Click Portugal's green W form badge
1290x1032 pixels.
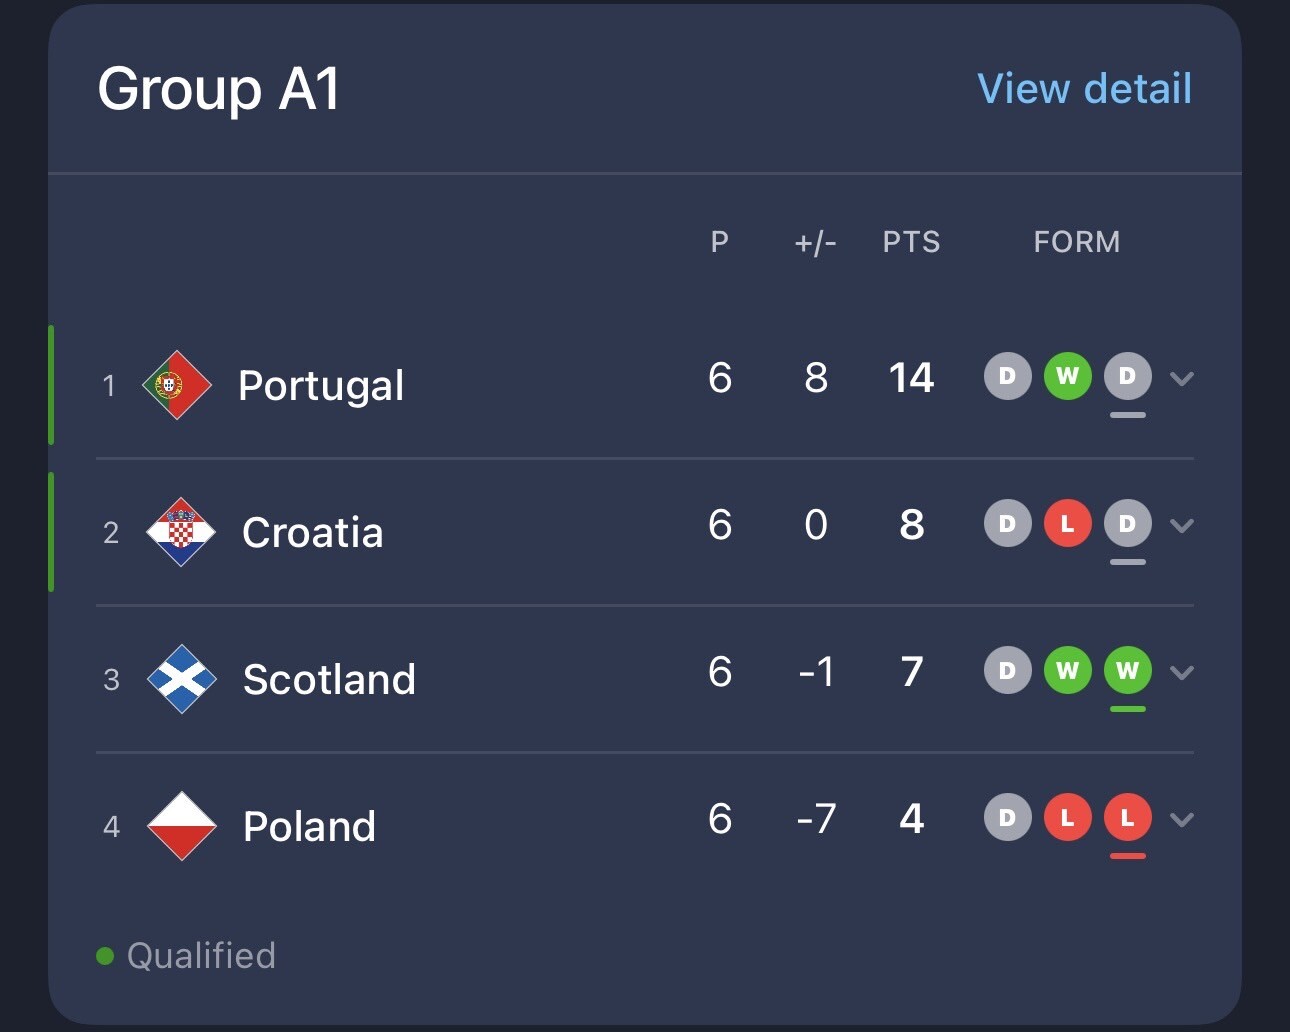(x=1068, y=376)
